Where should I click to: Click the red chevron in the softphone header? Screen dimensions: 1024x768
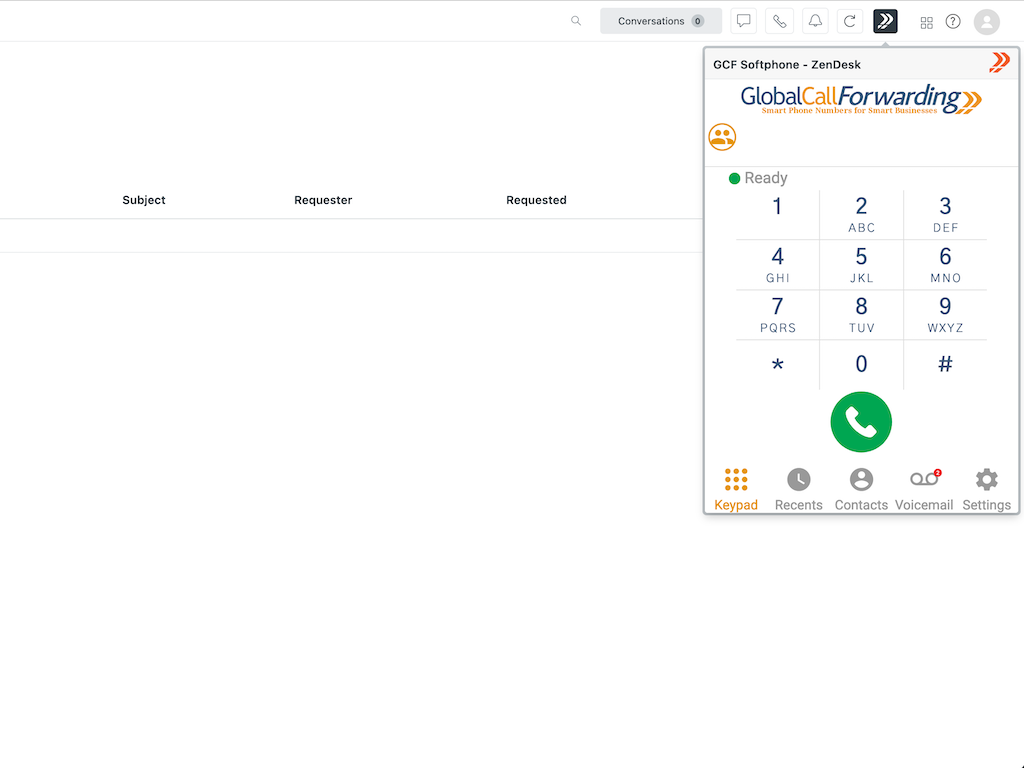coord(999,62)
